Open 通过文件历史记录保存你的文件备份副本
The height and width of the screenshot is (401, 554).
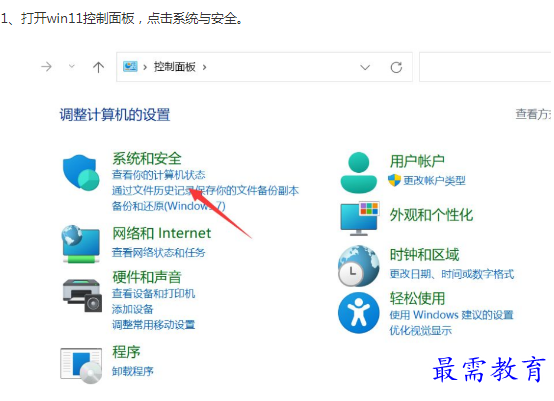click(205, 190)
